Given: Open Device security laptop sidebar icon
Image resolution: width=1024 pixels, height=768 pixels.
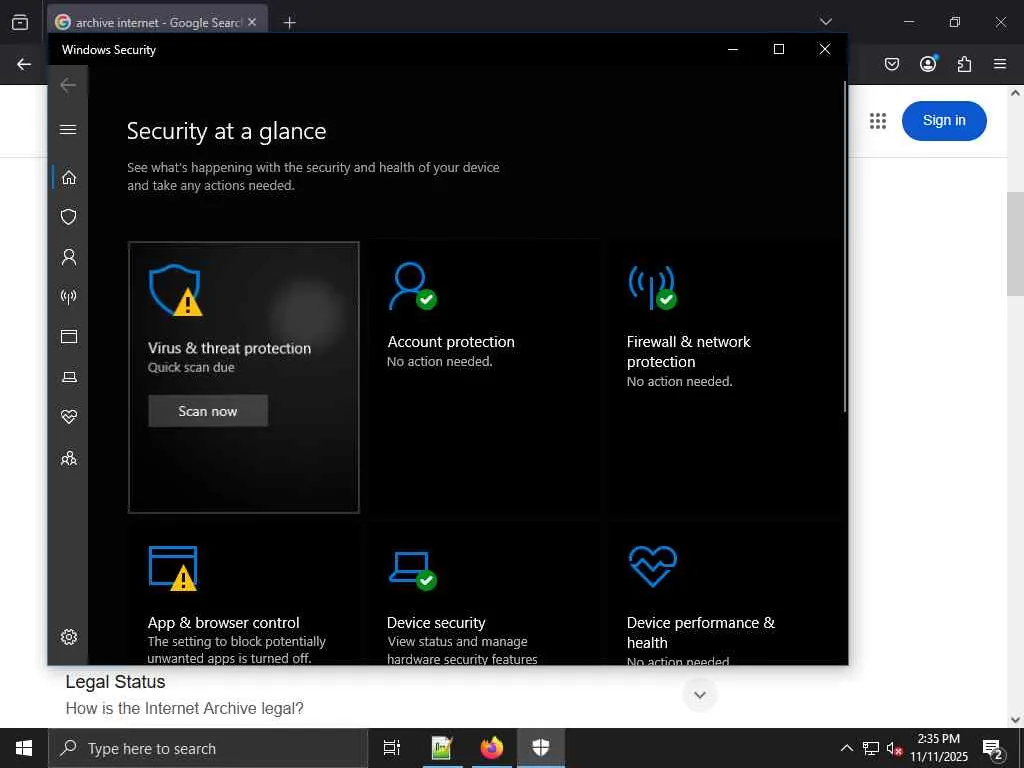Looking at the screenshot, I should tap(69, 377).
